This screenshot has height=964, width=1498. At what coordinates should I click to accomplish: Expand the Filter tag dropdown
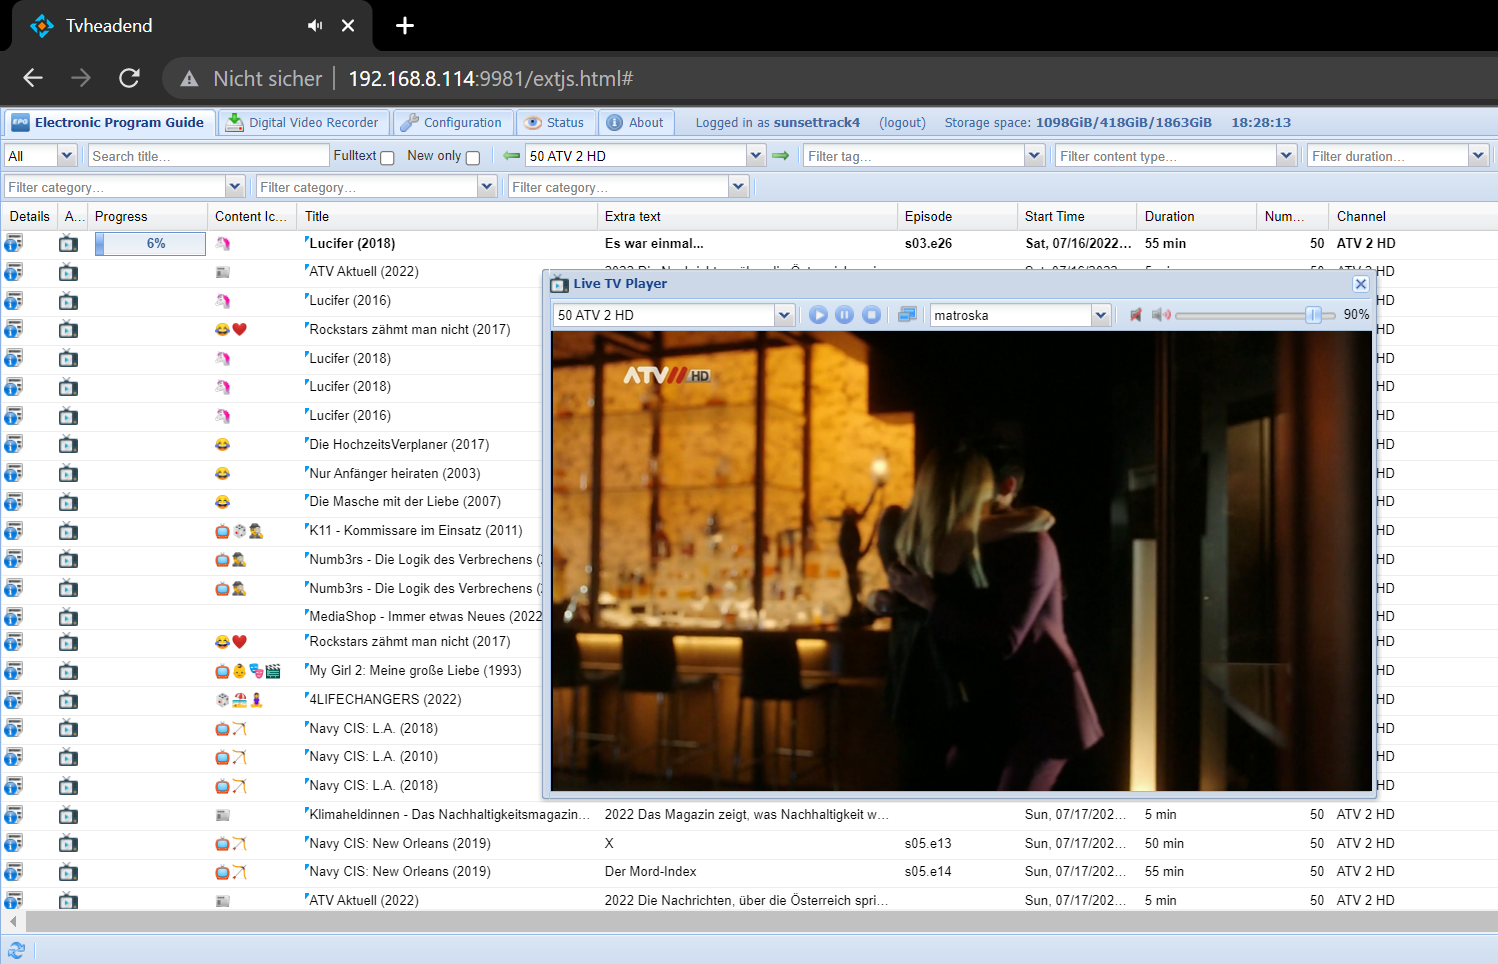click(1034, 155)
